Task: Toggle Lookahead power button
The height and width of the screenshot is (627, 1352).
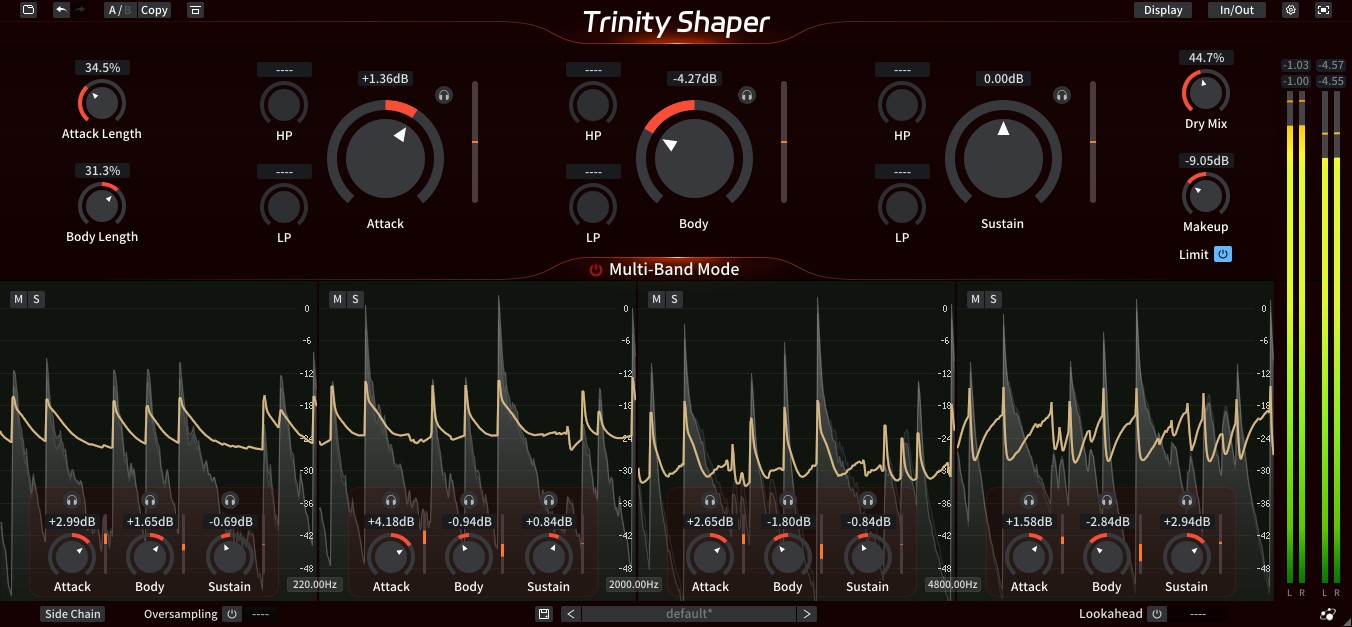Action: pyautogui.click(x=1157, y=614)
